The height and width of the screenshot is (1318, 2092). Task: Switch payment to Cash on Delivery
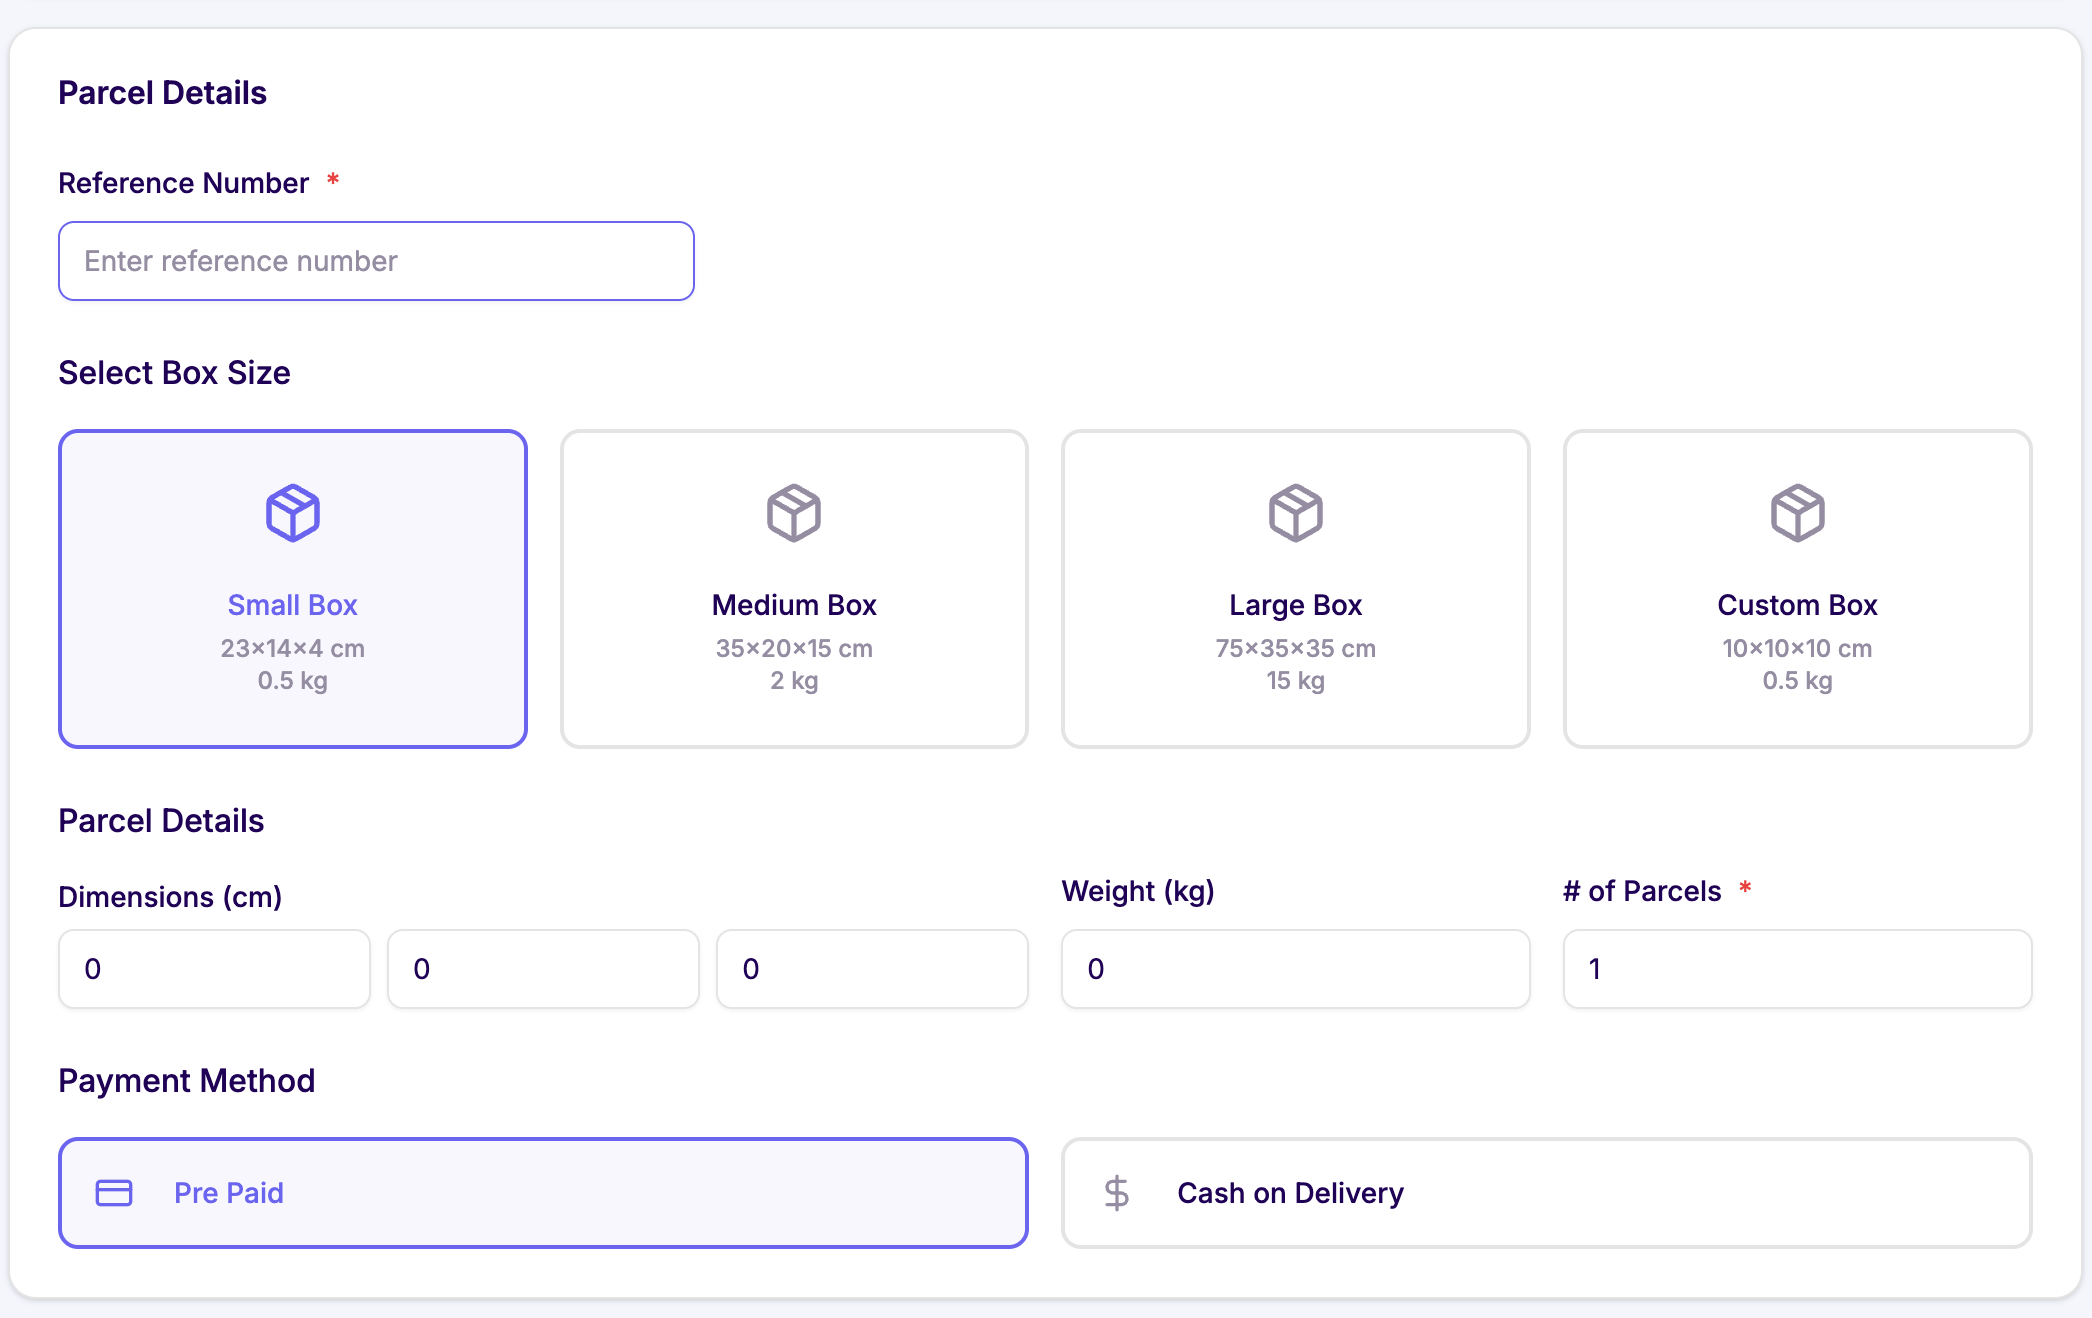tap(1546, 1193)
